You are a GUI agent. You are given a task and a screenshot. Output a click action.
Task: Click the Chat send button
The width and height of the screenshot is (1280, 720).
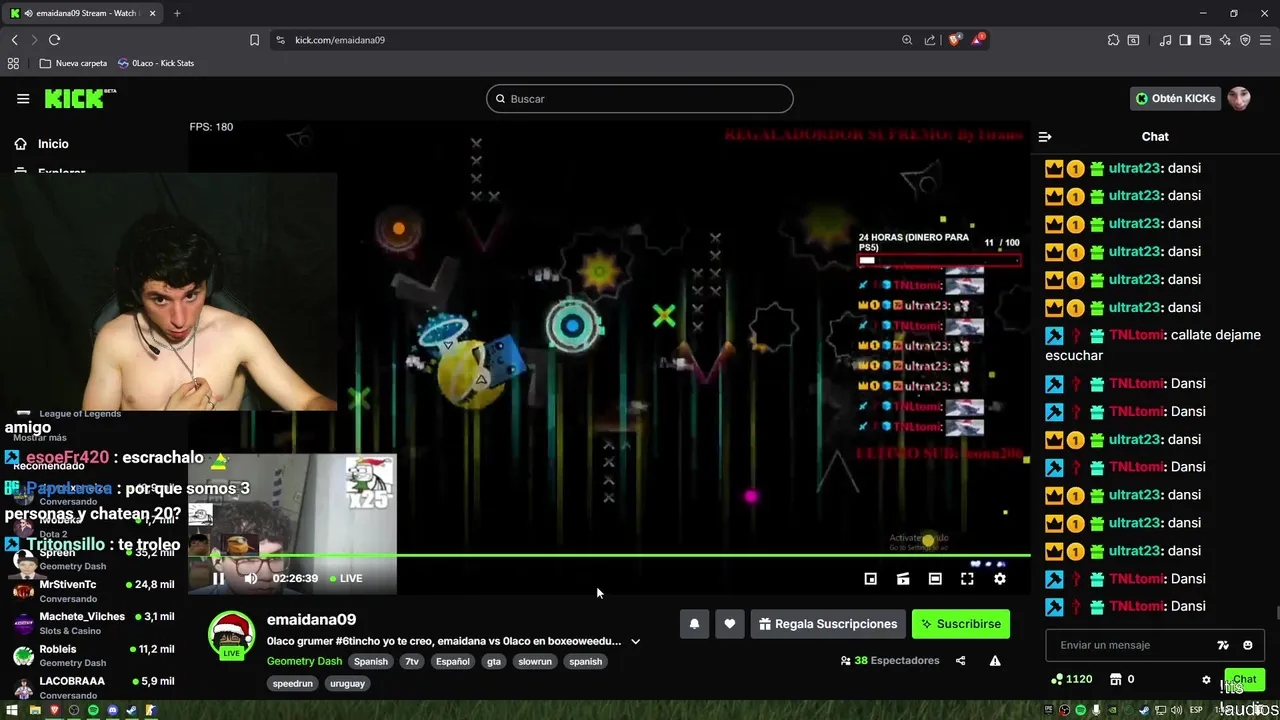point(1243,679)
